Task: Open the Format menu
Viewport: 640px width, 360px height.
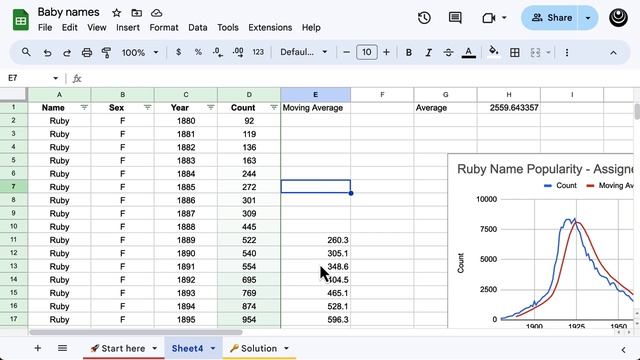Action: [x=164, y=27]
